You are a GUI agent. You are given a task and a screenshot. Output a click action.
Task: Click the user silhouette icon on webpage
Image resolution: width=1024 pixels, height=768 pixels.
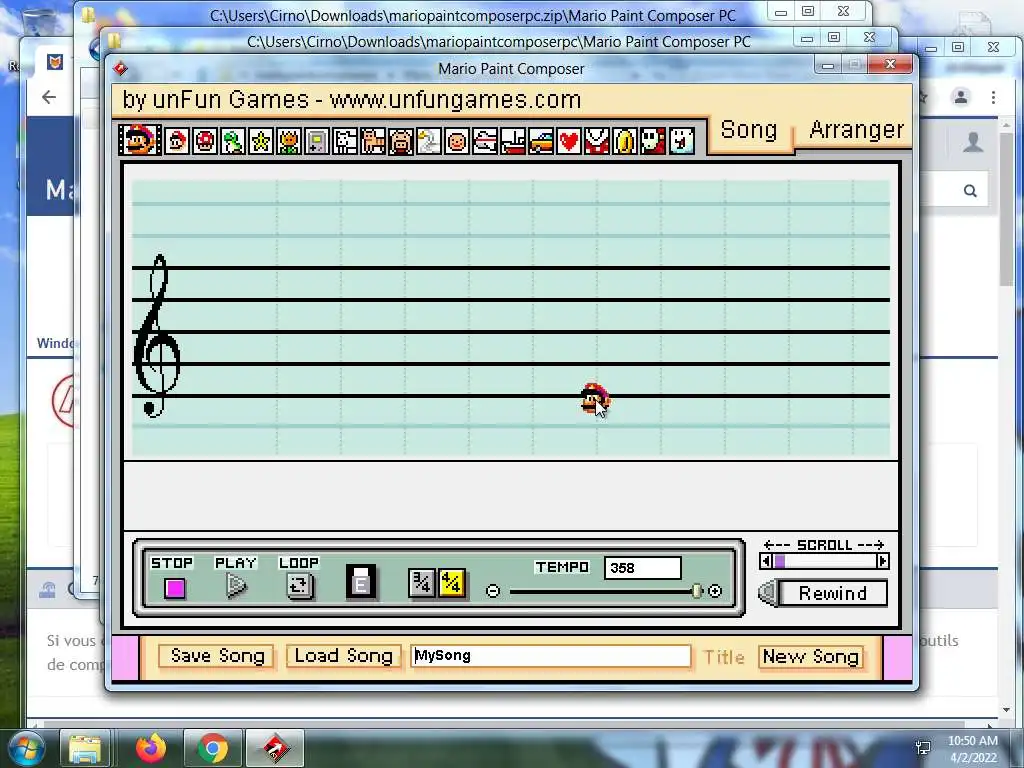pos(973,142)
